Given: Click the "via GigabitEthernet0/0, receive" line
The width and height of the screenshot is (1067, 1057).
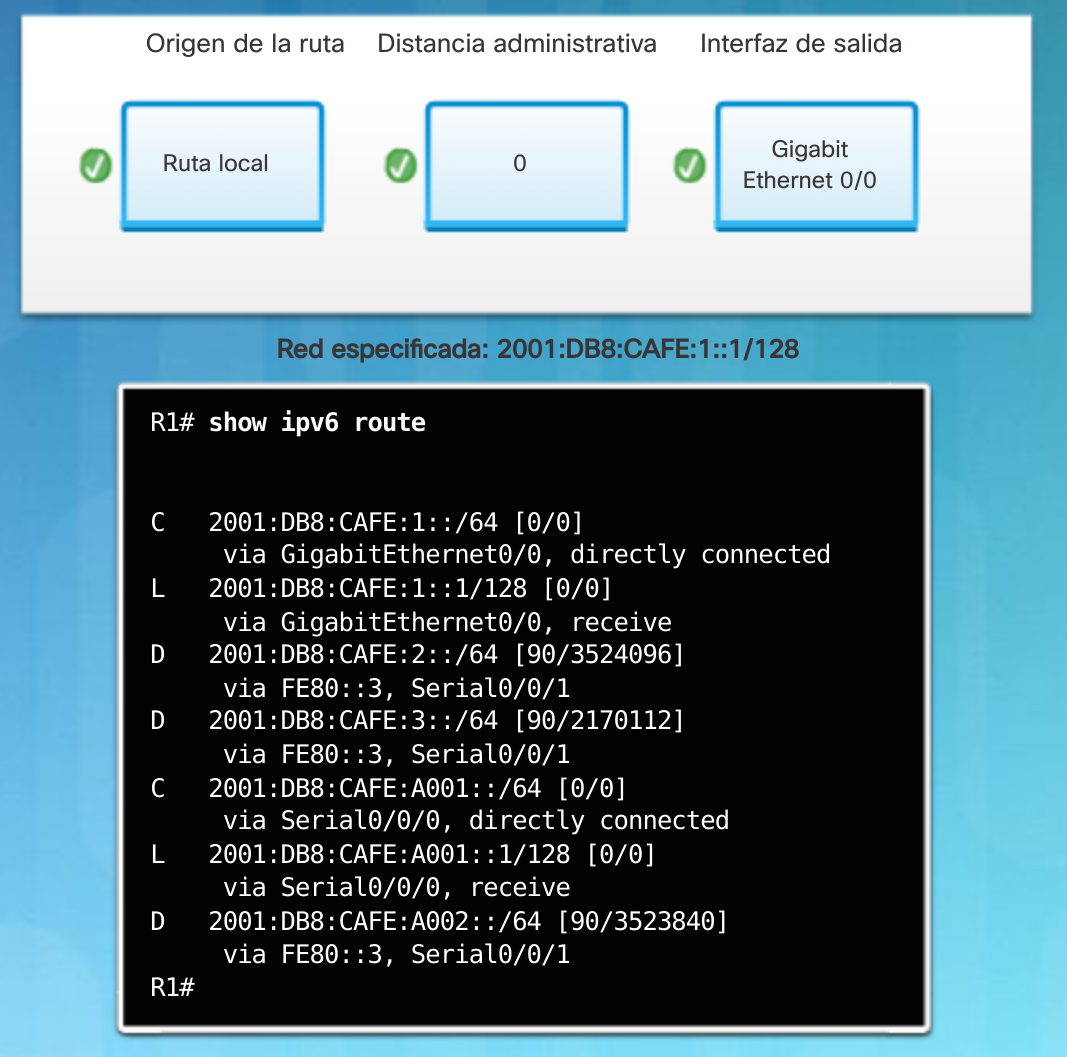Looking at the screenshot, I should coord(447,622).
